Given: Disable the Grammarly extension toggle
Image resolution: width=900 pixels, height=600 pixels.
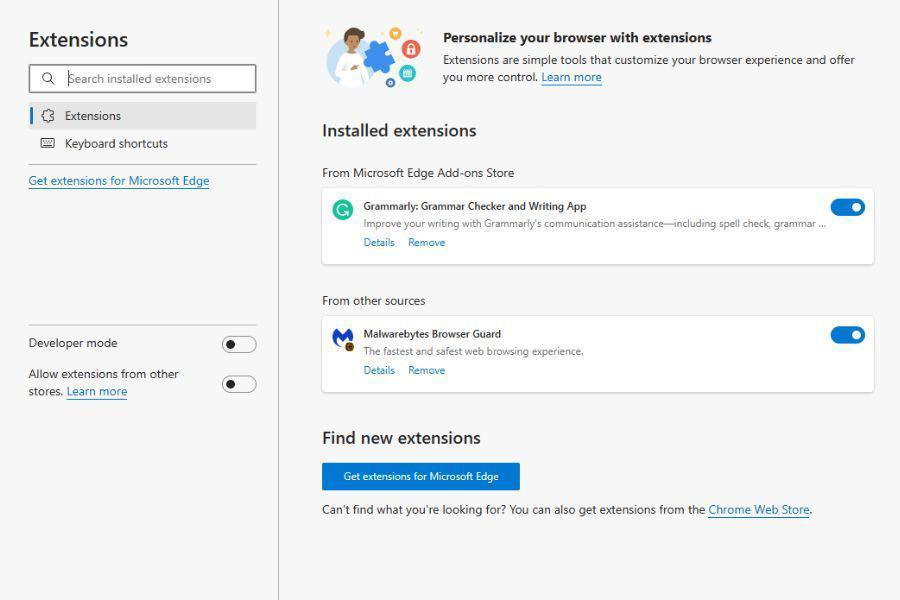Looking at the screenshot, I should [847, 207].
